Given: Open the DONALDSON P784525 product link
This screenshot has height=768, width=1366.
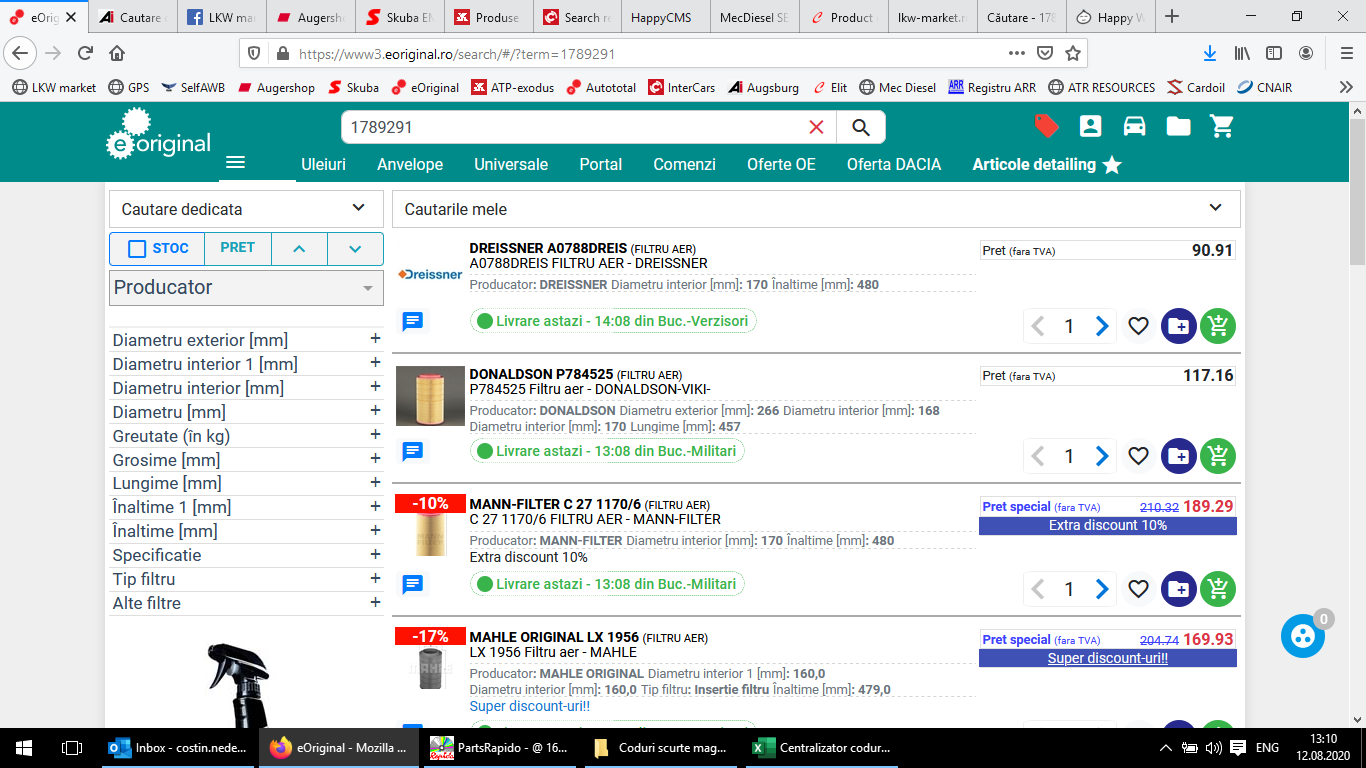Looking at the screenshot, I should tap(541, 374).
